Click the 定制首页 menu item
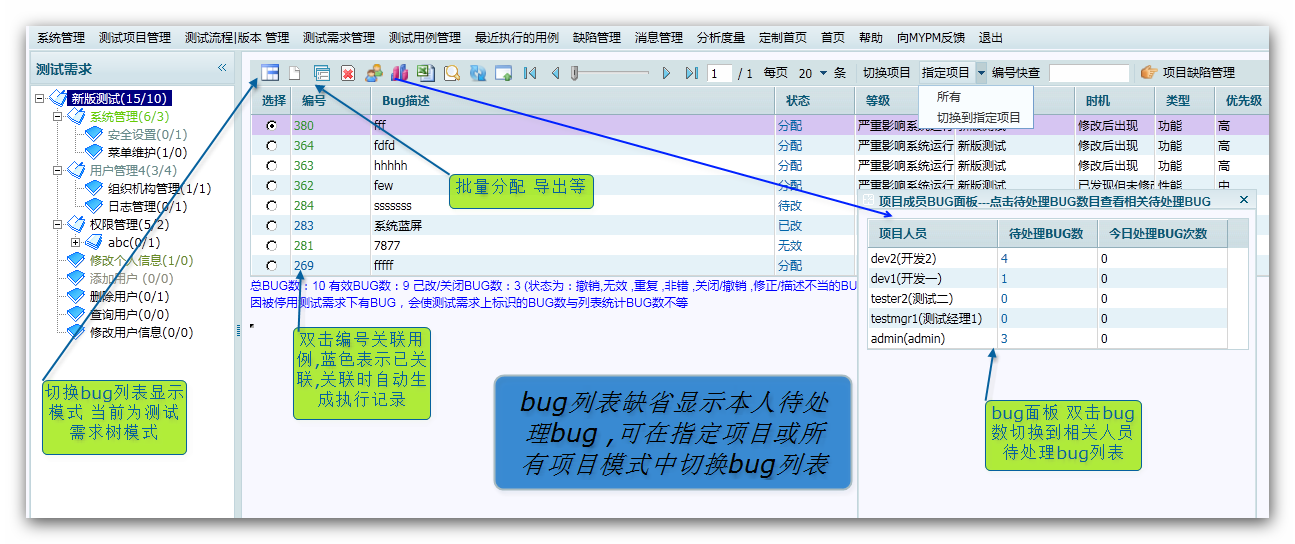Viewport: 1295px width, 544px height. pos(783,38)
